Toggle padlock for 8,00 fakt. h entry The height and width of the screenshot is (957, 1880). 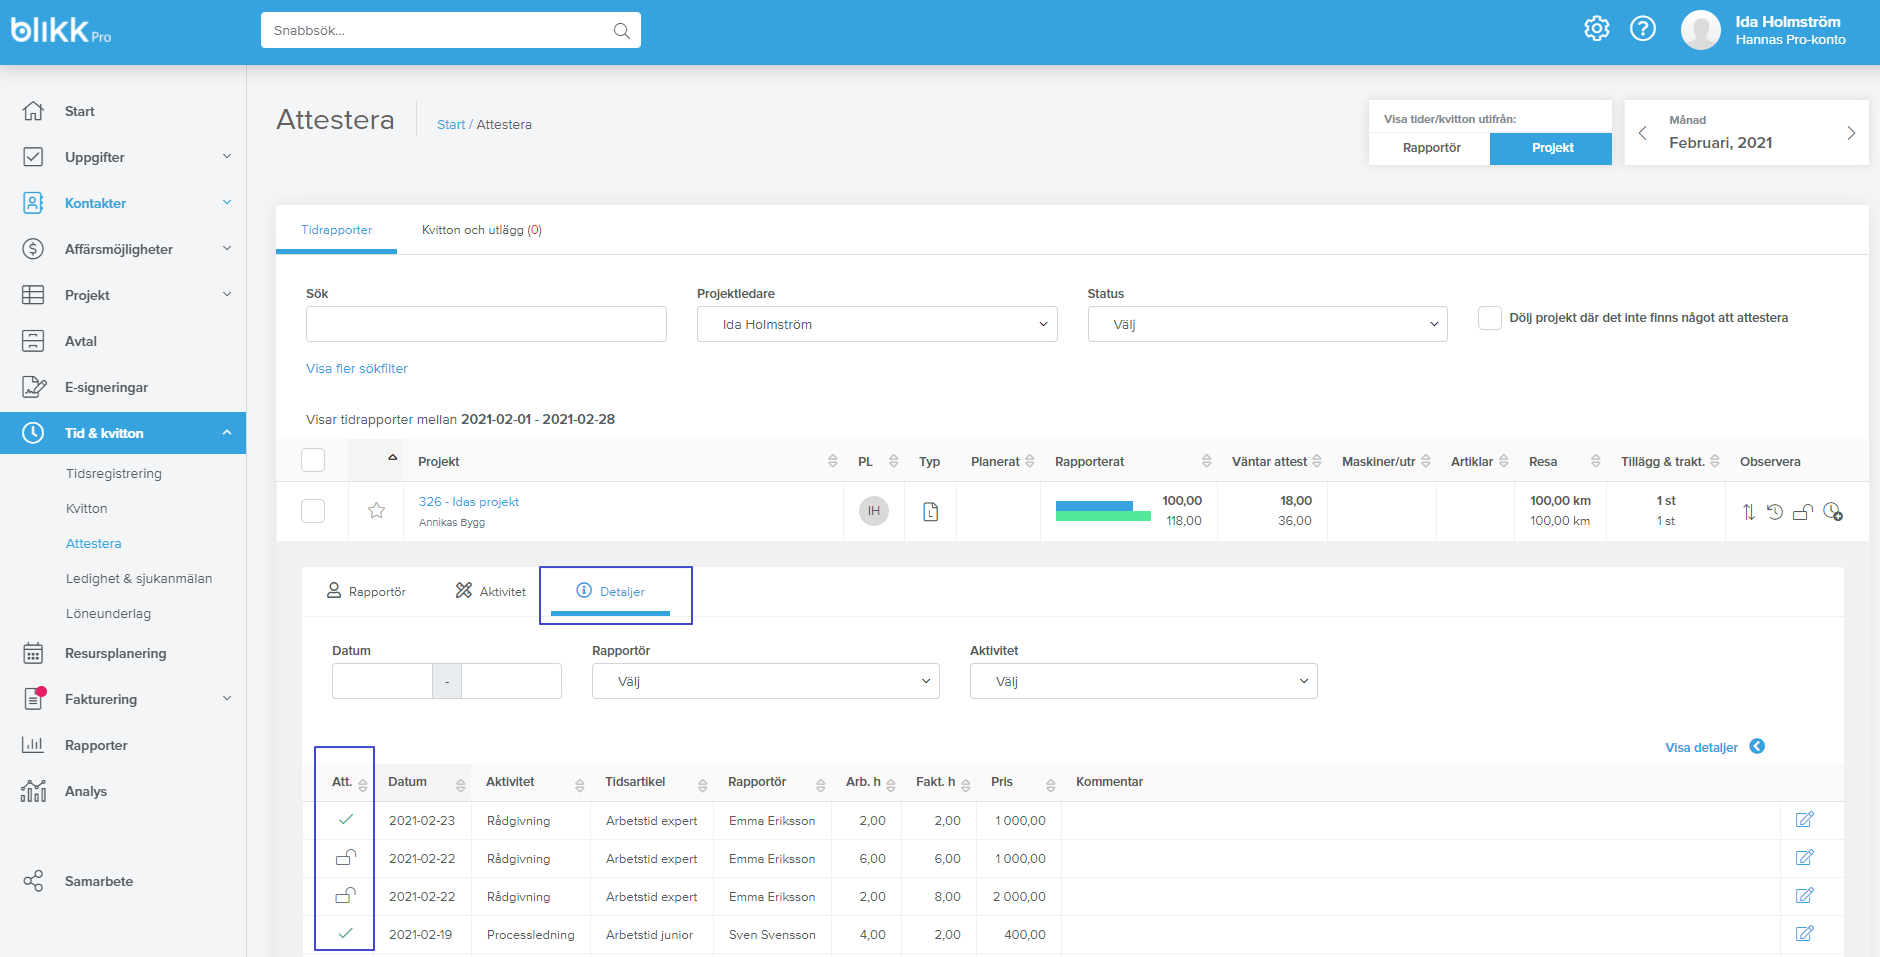click(x=346, y=895)
